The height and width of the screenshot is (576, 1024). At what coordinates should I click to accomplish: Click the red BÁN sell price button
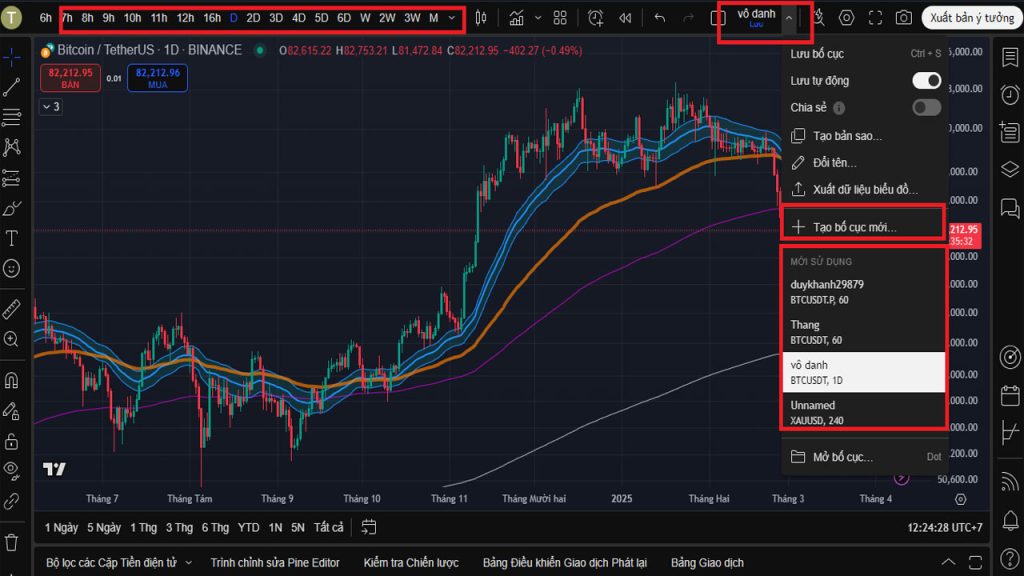point(70,78)
